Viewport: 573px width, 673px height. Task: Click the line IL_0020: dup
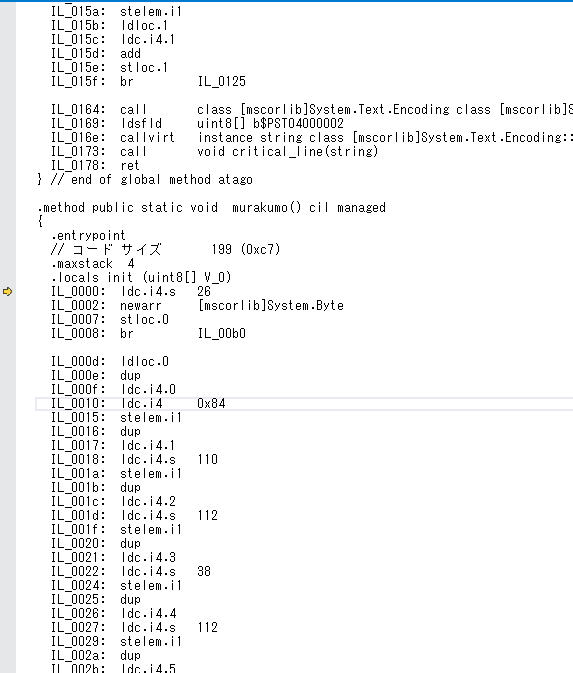pos(96,543)
